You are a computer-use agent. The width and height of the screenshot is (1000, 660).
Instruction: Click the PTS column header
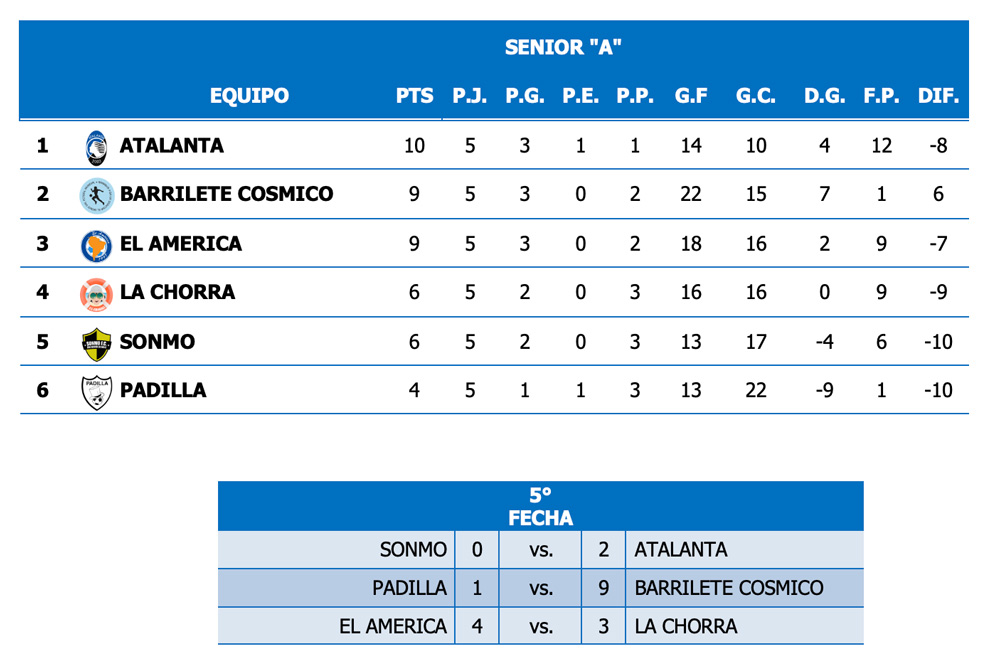[x=414, y=97]
